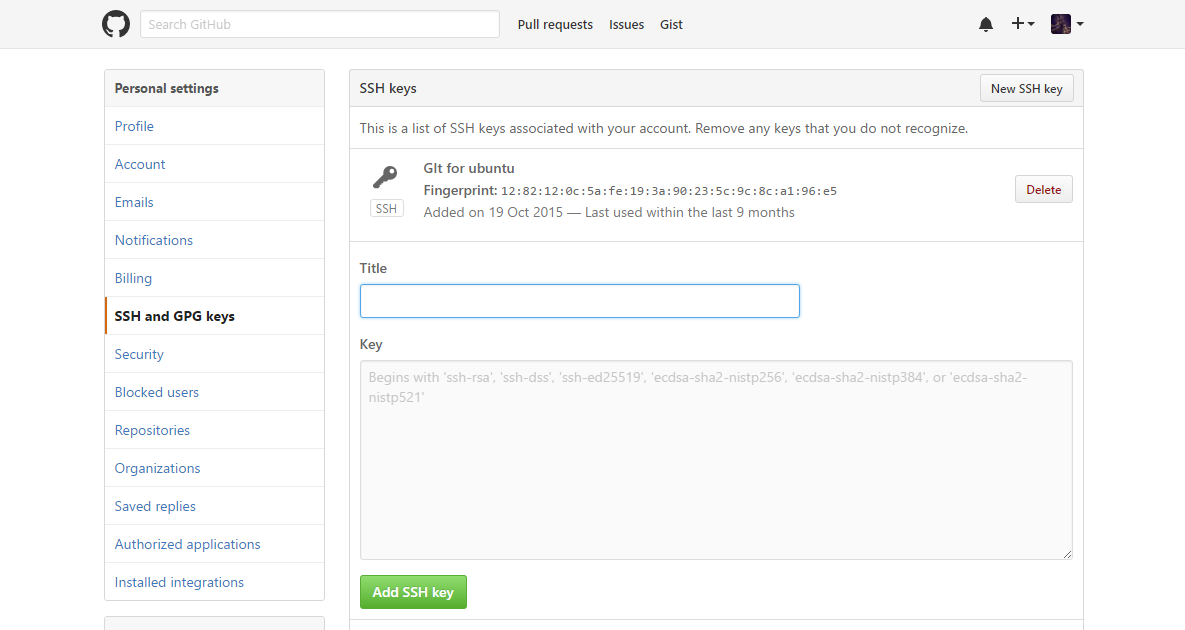The width and height of the screenshot is (1185, 630).
Task: Click the New SSH key button
Action: tap(1026, 88)
